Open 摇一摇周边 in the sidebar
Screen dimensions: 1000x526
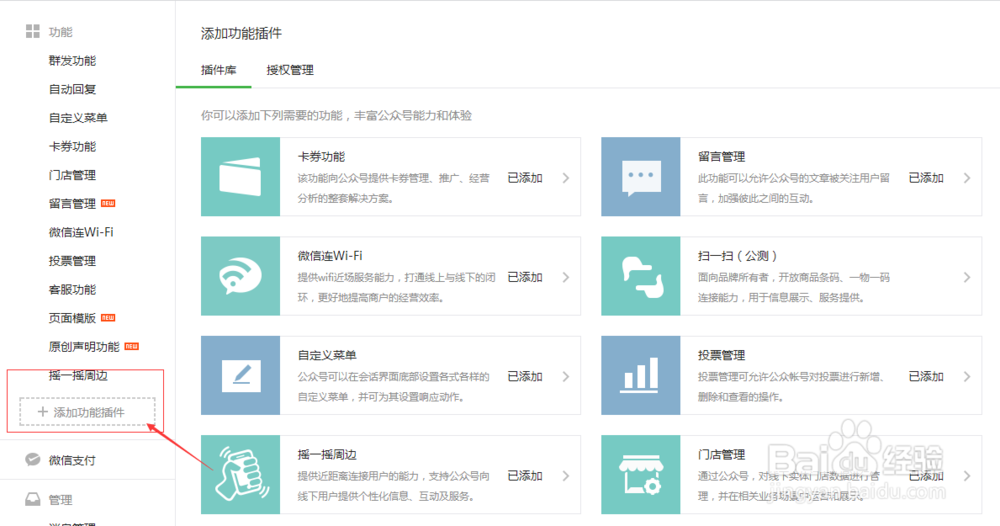point(78,376)
